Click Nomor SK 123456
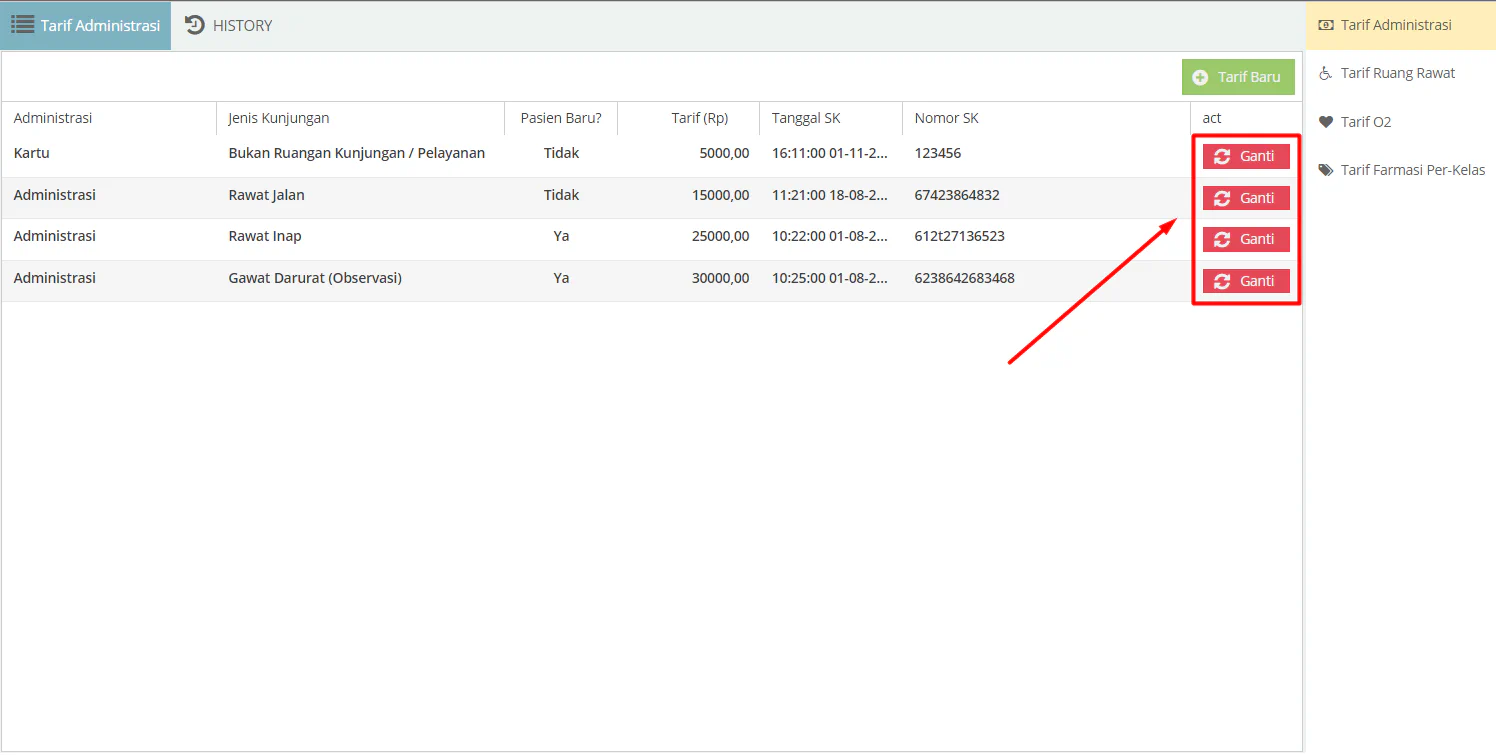Viewport: 1496px width, 755px height. [x=938, y=153]
